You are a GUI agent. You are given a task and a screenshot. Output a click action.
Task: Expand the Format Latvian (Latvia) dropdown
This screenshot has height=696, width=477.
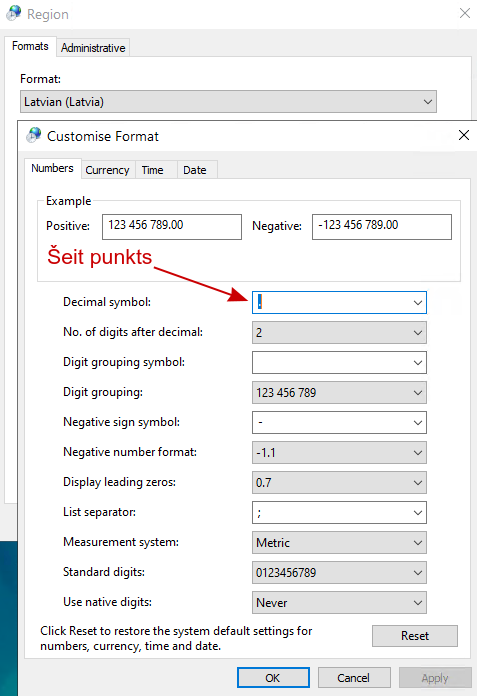229,102
